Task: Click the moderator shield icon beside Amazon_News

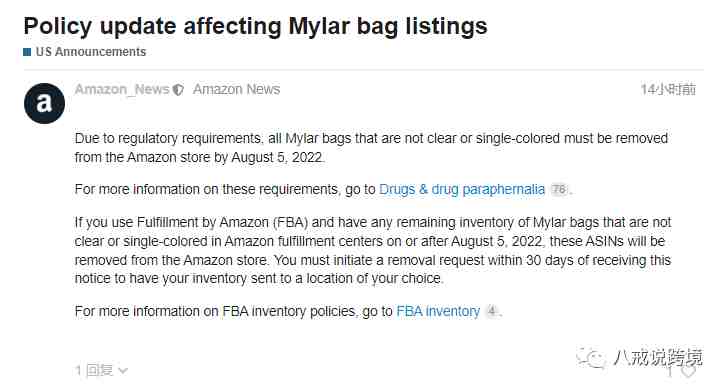Action: (x=178, y=89)
